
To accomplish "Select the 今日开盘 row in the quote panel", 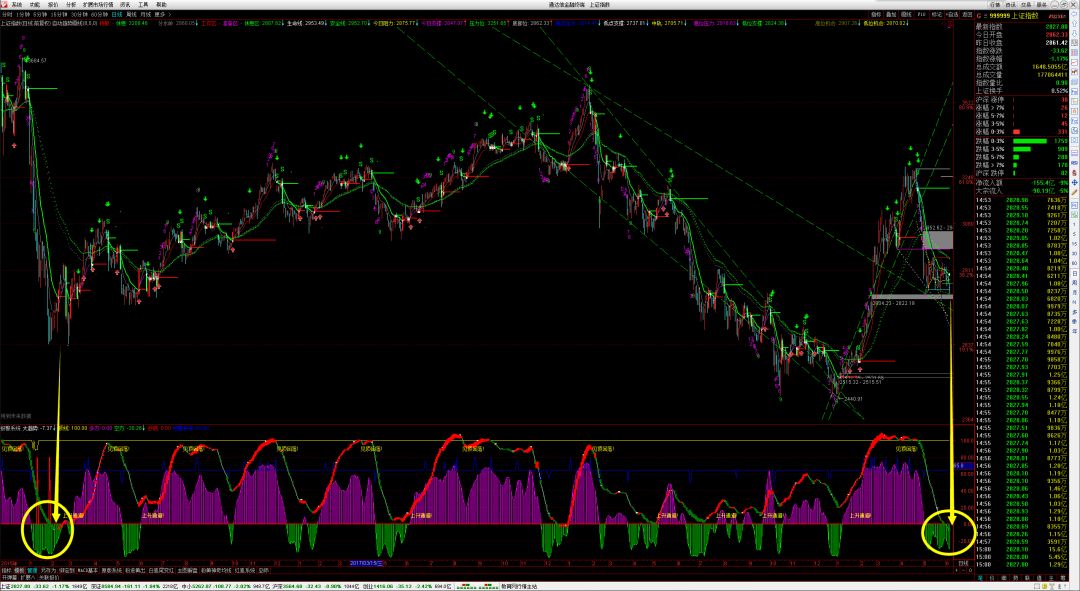I will 1021,34.
